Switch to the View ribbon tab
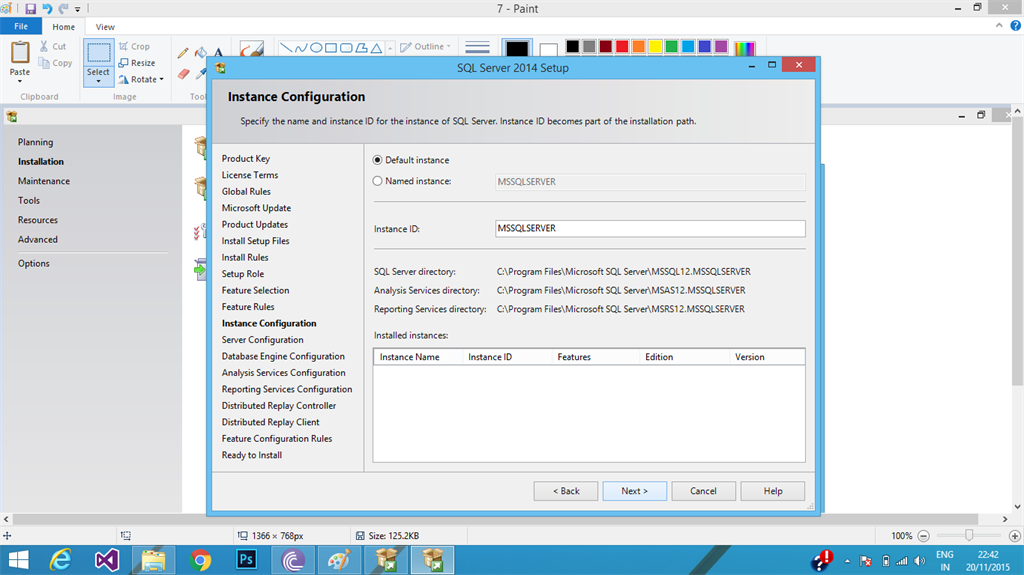 click(x=105, y=27)
